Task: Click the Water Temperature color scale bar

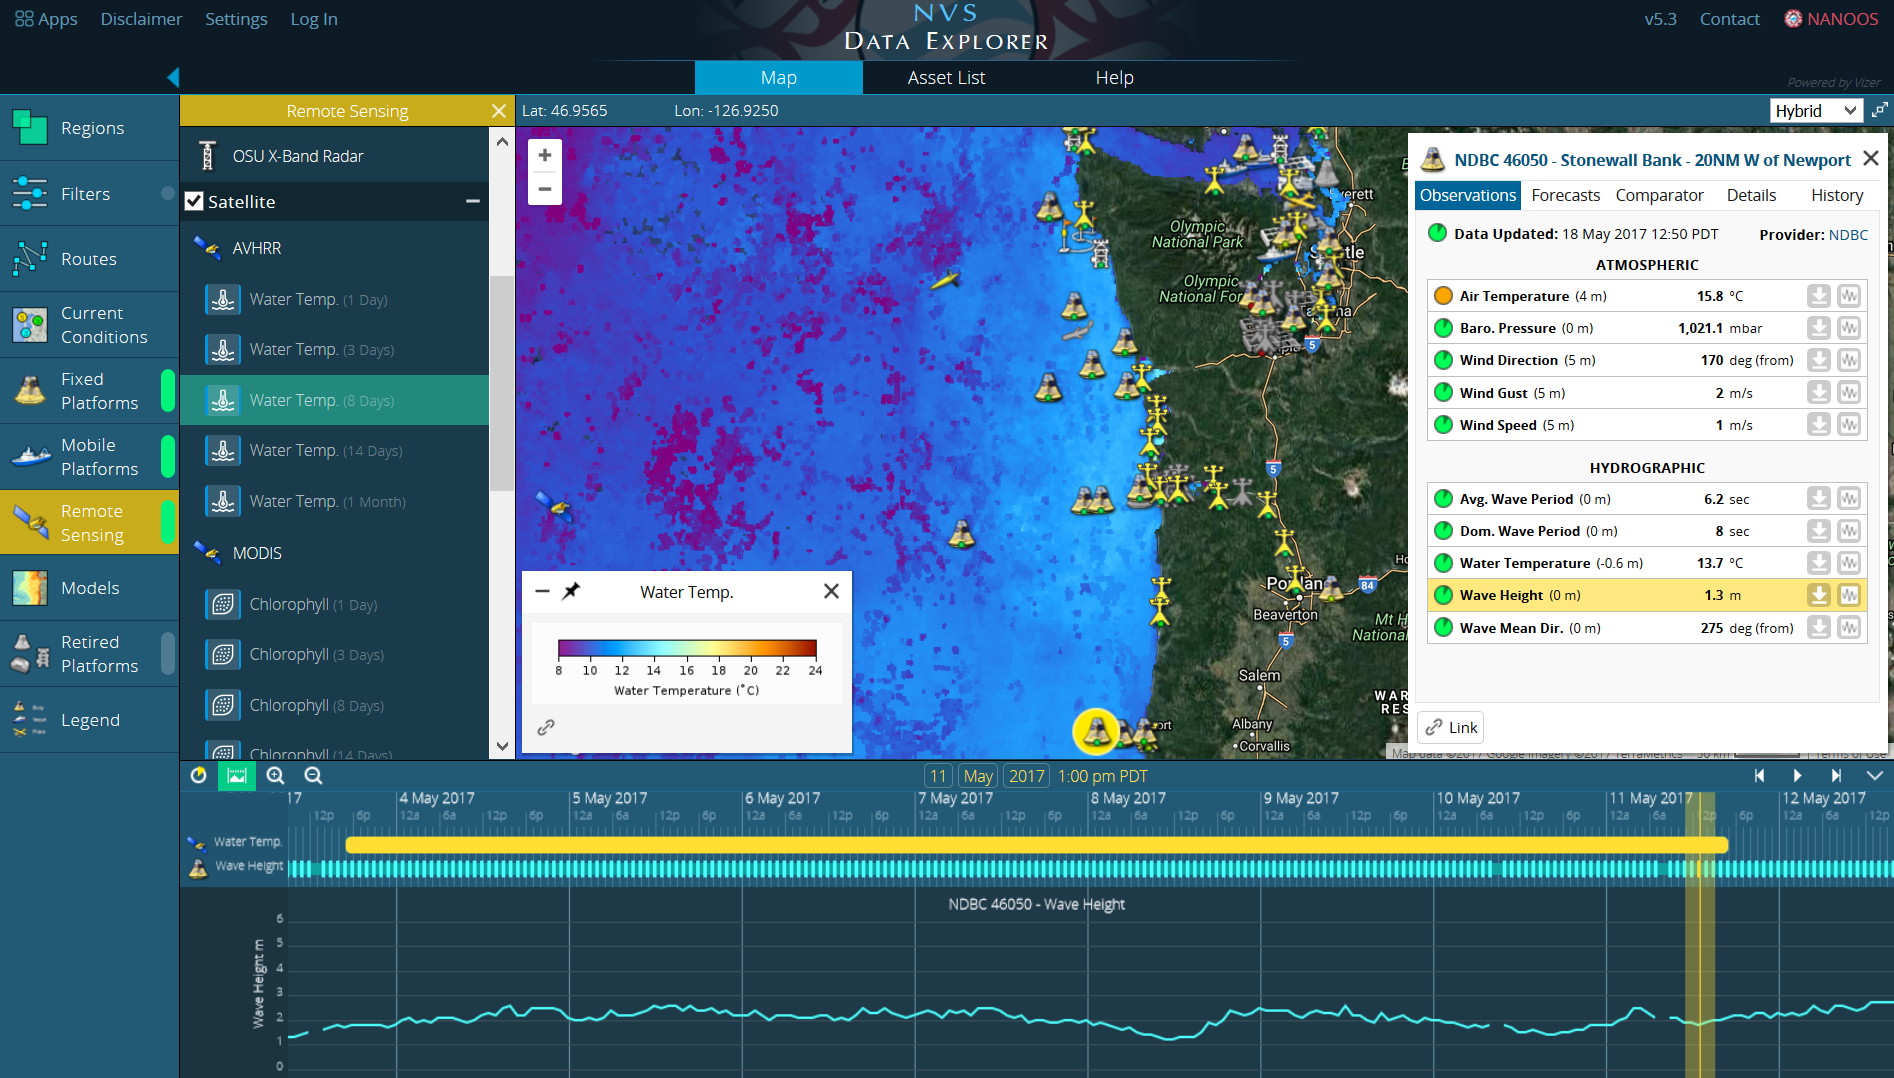Action: pos(687,648)
